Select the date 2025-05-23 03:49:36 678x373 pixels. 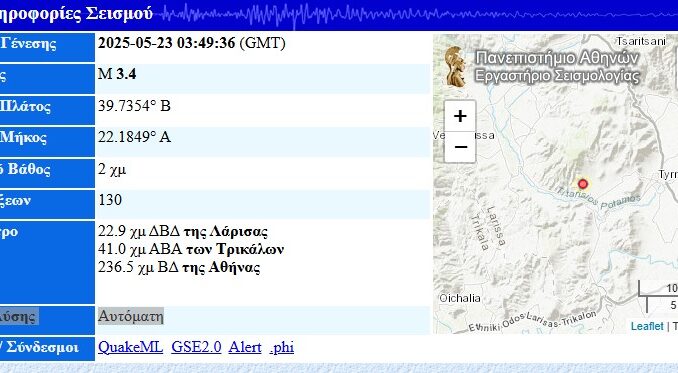pyautogui.click(x=166, y=43)
